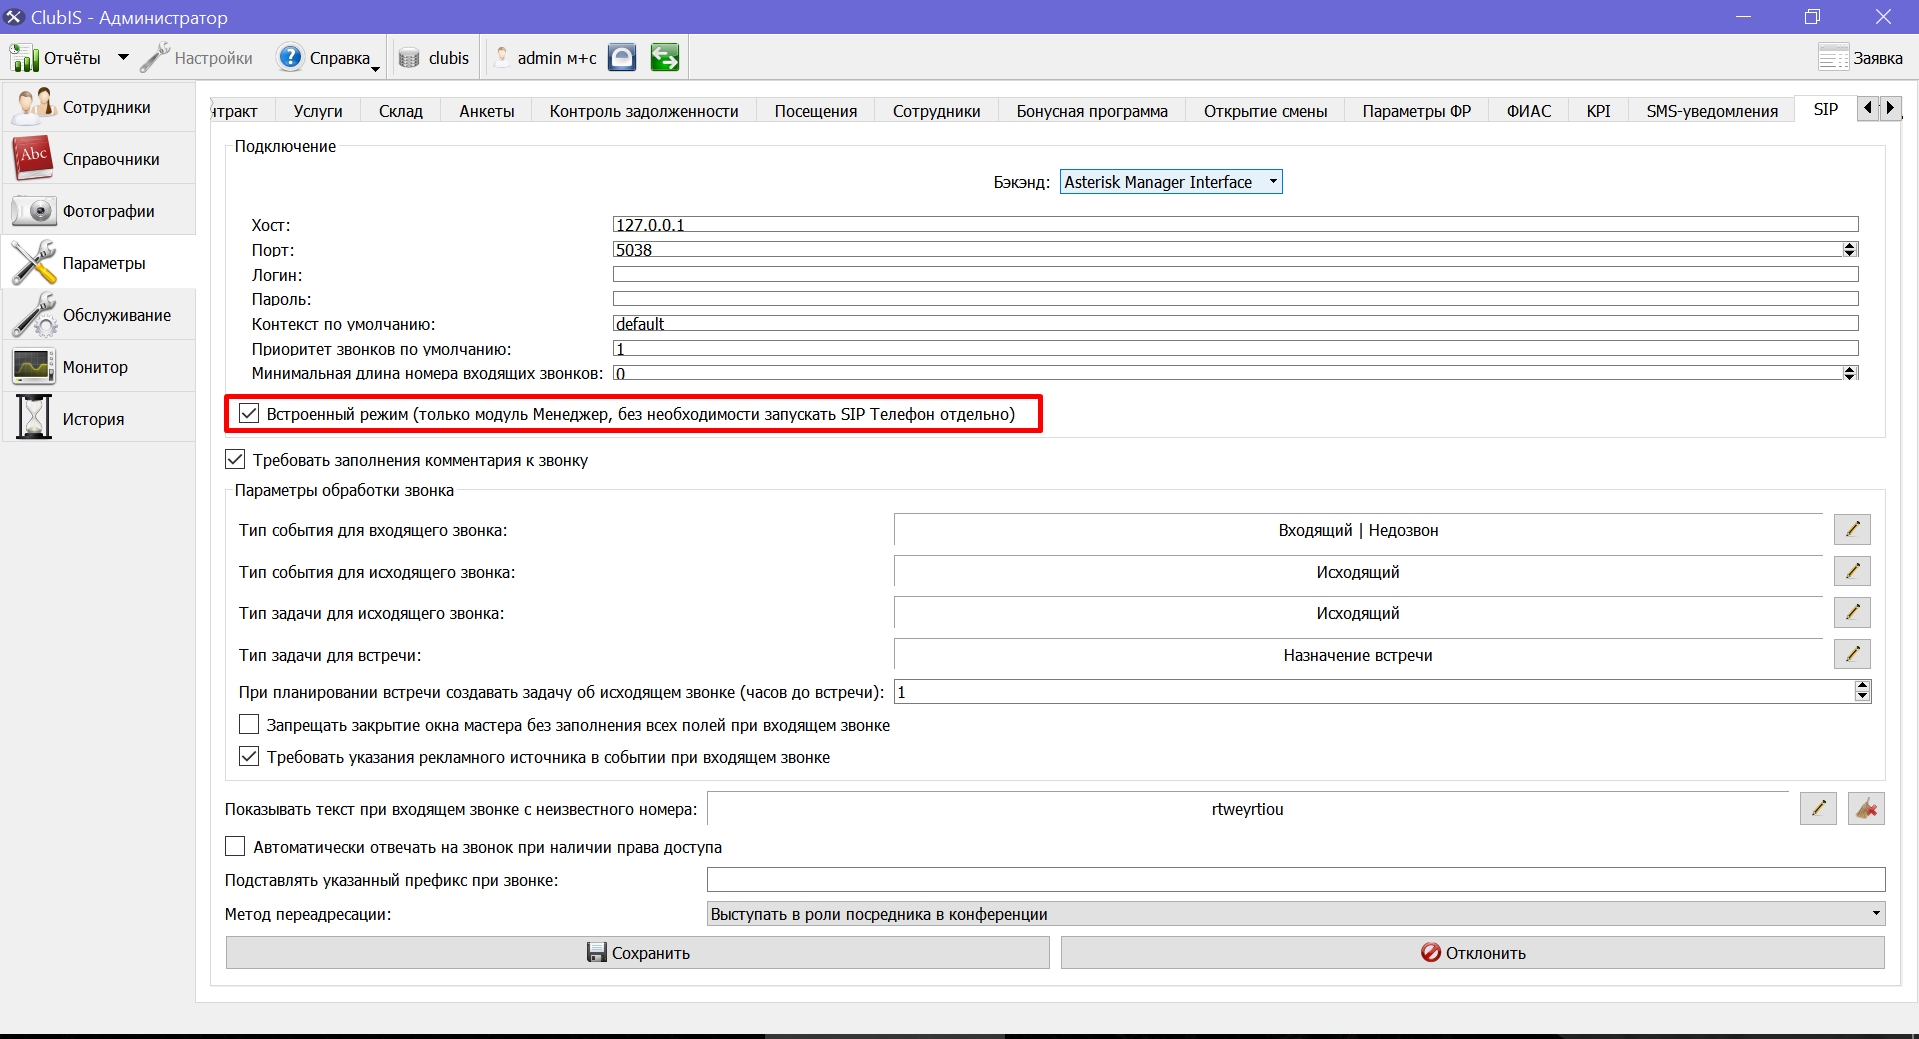Switch to the Анкеты tab
This screenshot has width=1919, height=1039.
point(487,111)
